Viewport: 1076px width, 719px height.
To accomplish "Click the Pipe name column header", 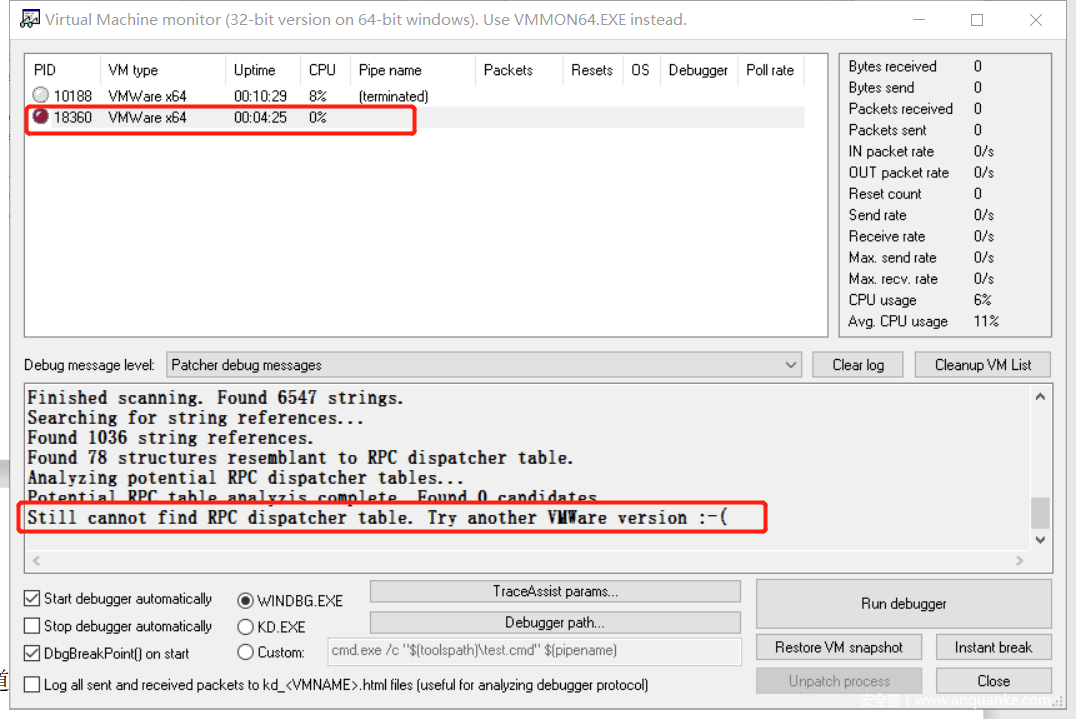I will point(390,70).
